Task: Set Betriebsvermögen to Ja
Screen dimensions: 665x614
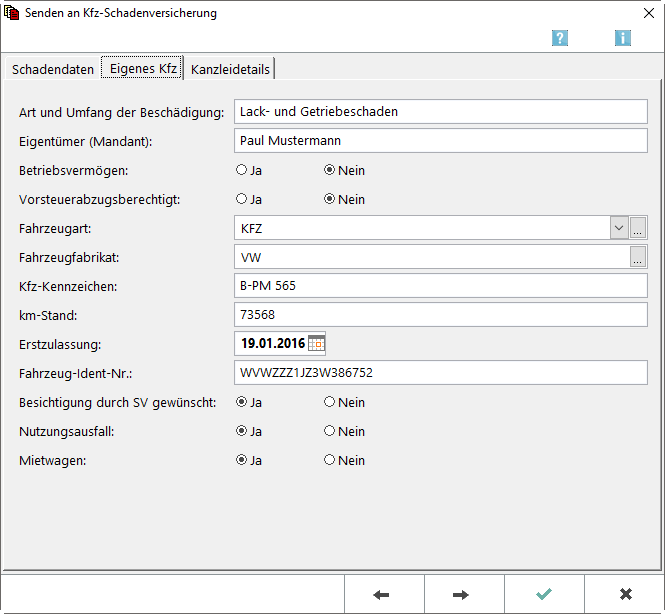Action: point(241,170)
